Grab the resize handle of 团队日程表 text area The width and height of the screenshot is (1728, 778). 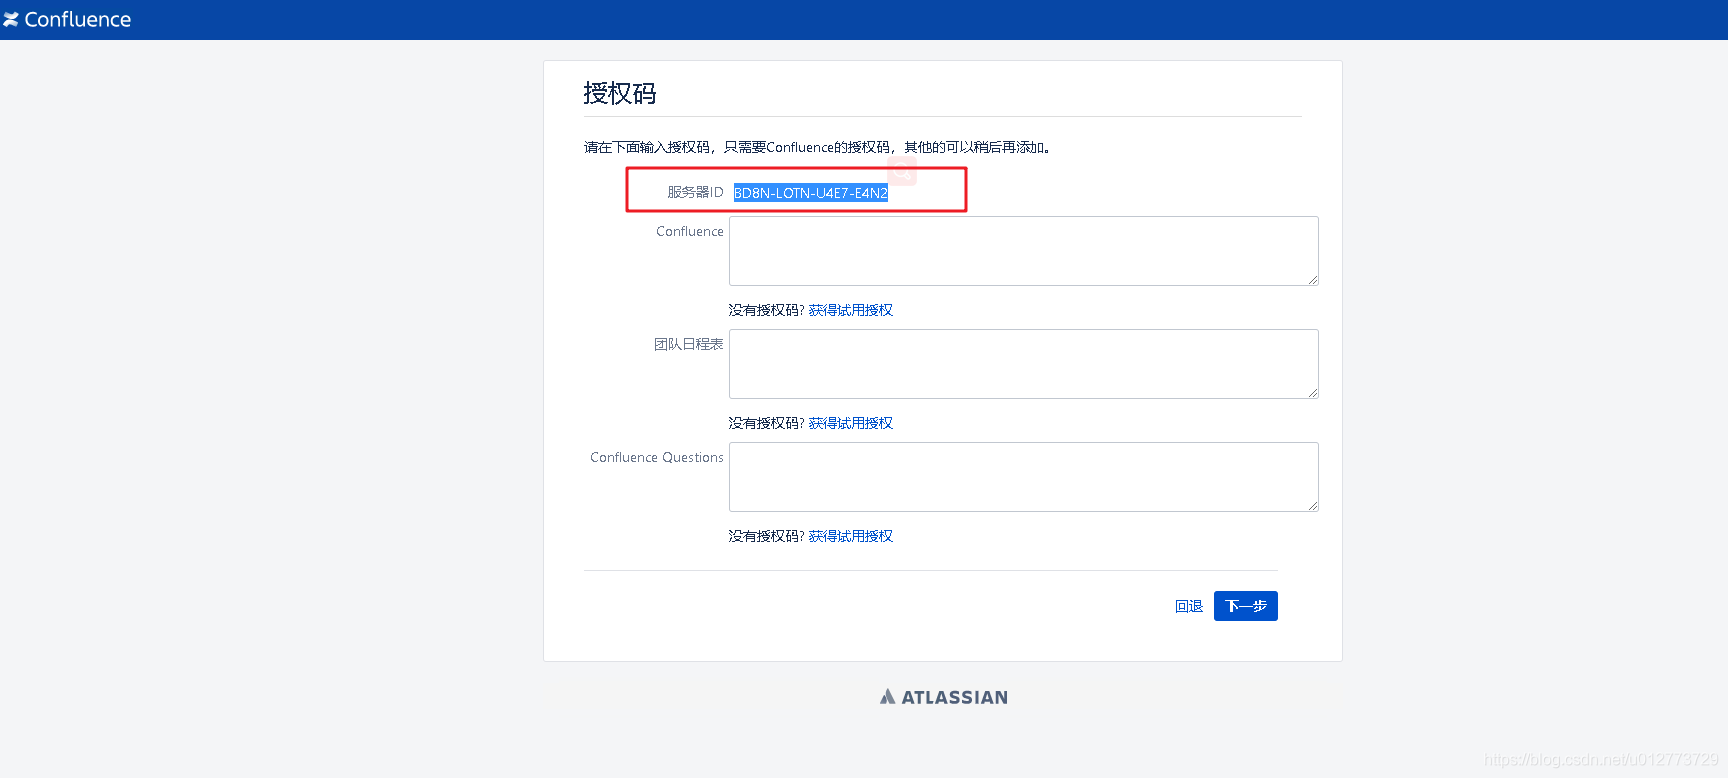1312,393
